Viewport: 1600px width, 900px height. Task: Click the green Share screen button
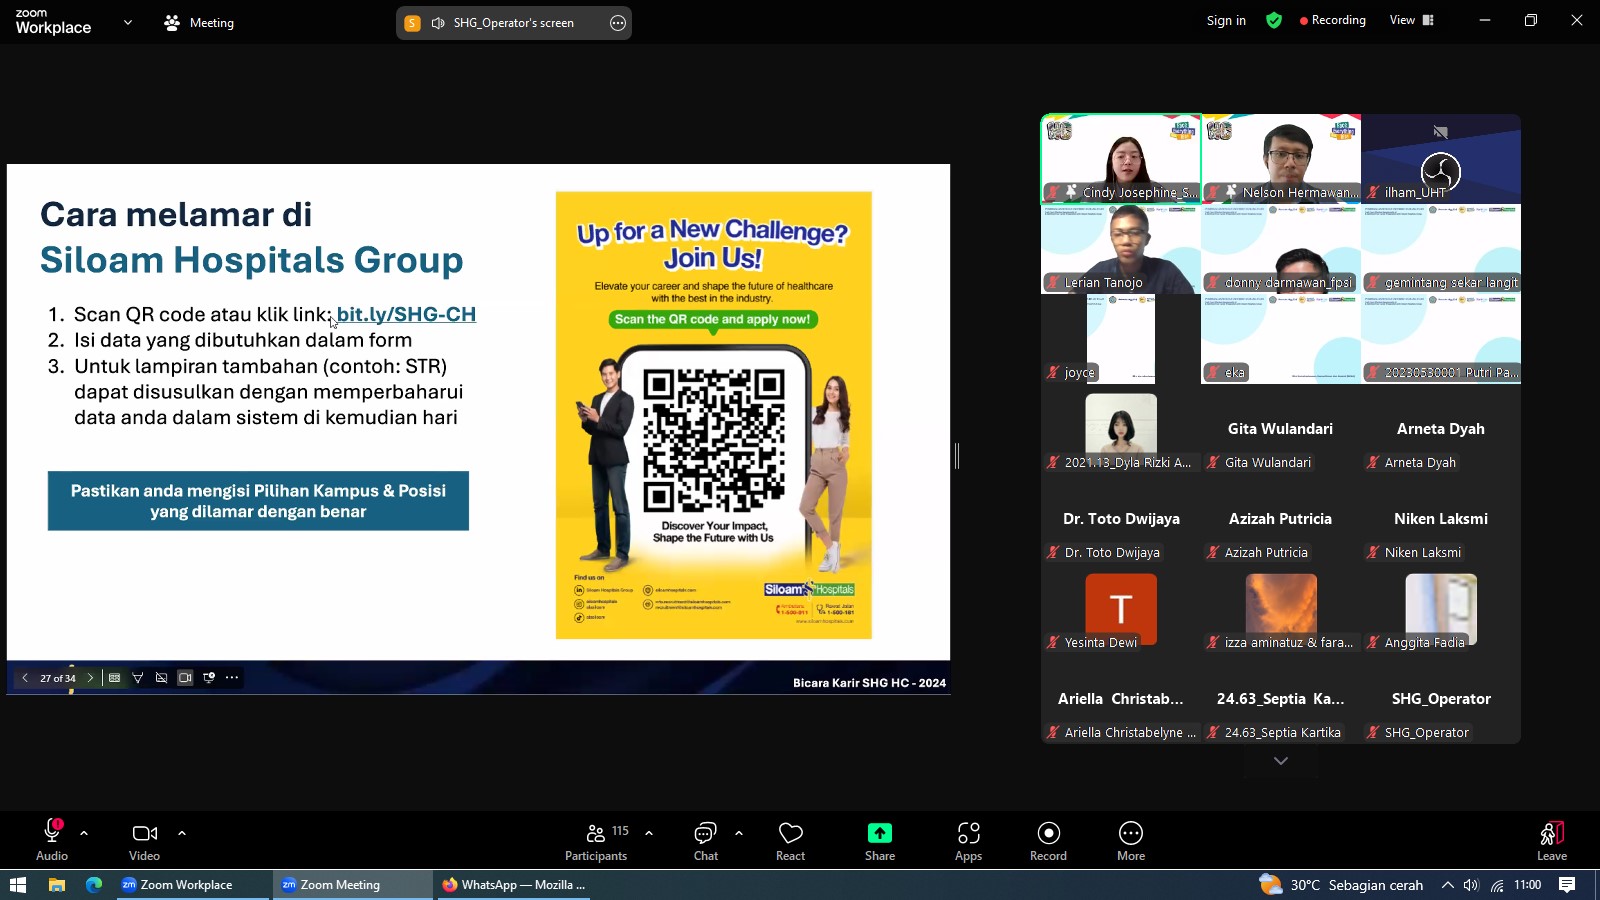click(879, 841)
